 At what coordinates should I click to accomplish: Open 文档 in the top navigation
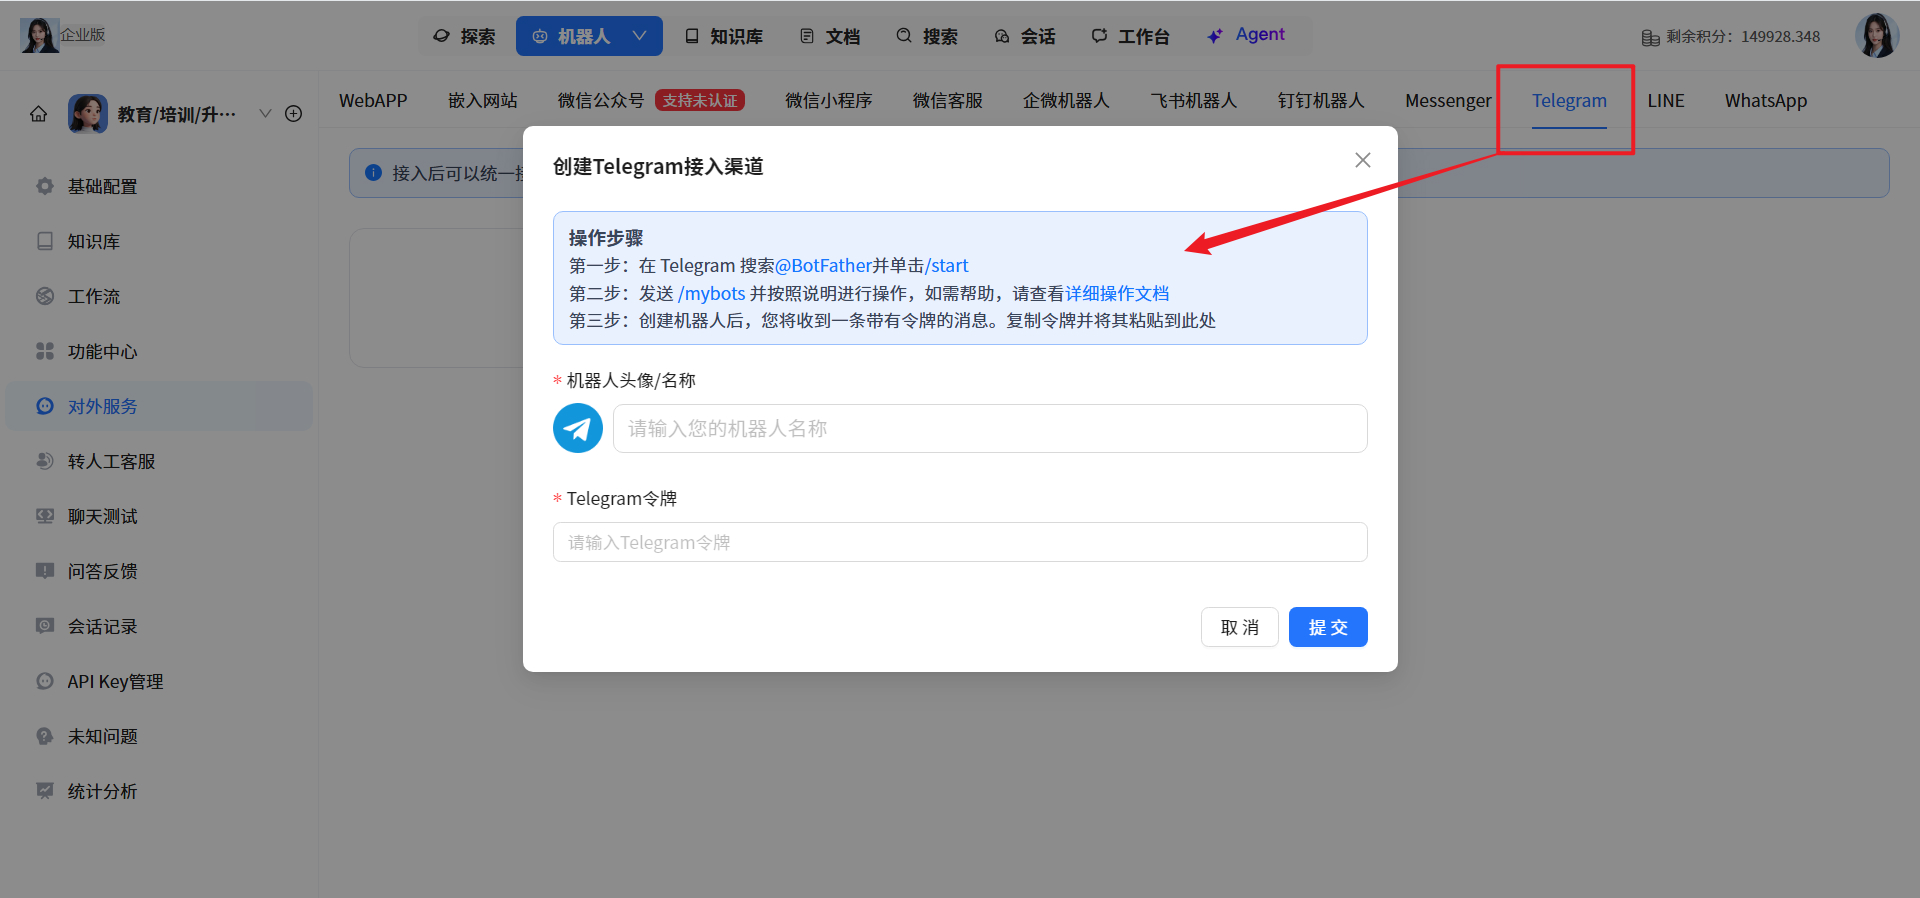pos(830,36)
